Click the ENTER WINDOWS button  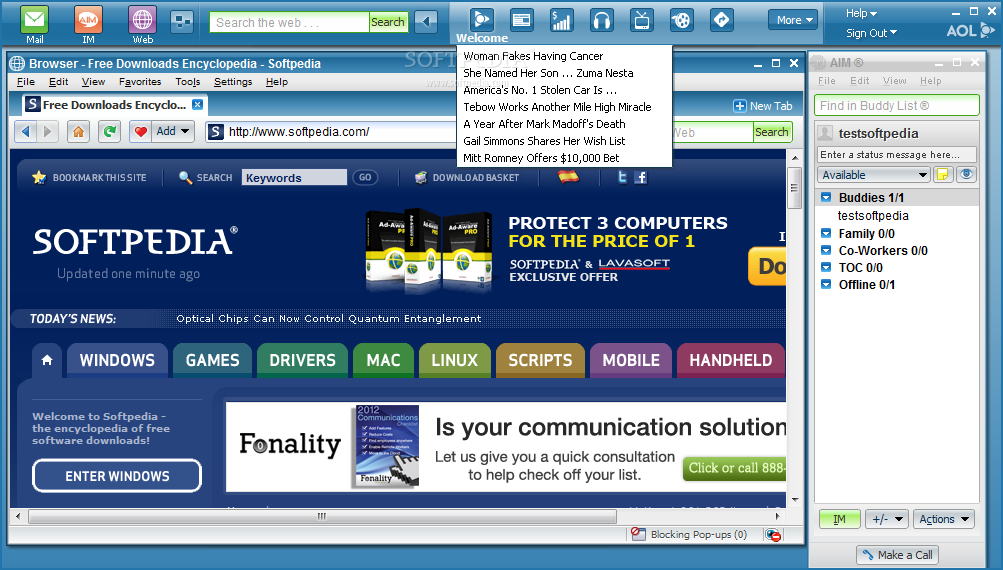tap(117, 476)
